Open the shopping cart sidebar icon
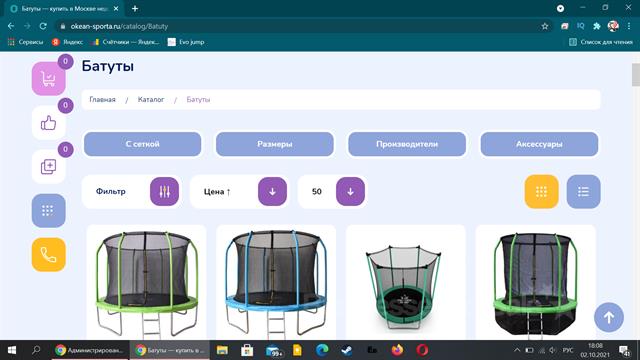The height and width of the screenshot is (360, 640). pyautogui.click(x=49, y=79)
